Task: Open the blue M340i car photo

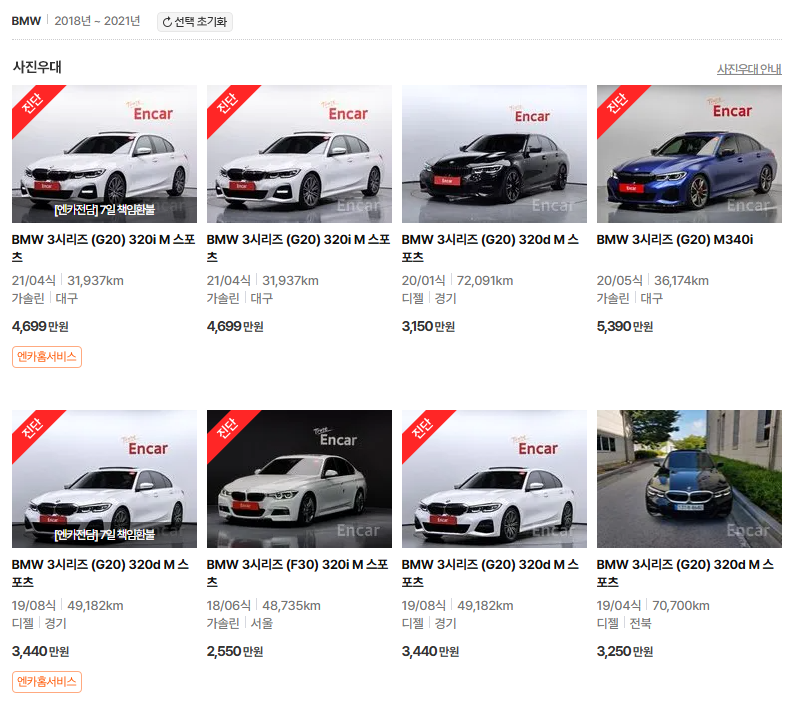Action: [689, 154]
